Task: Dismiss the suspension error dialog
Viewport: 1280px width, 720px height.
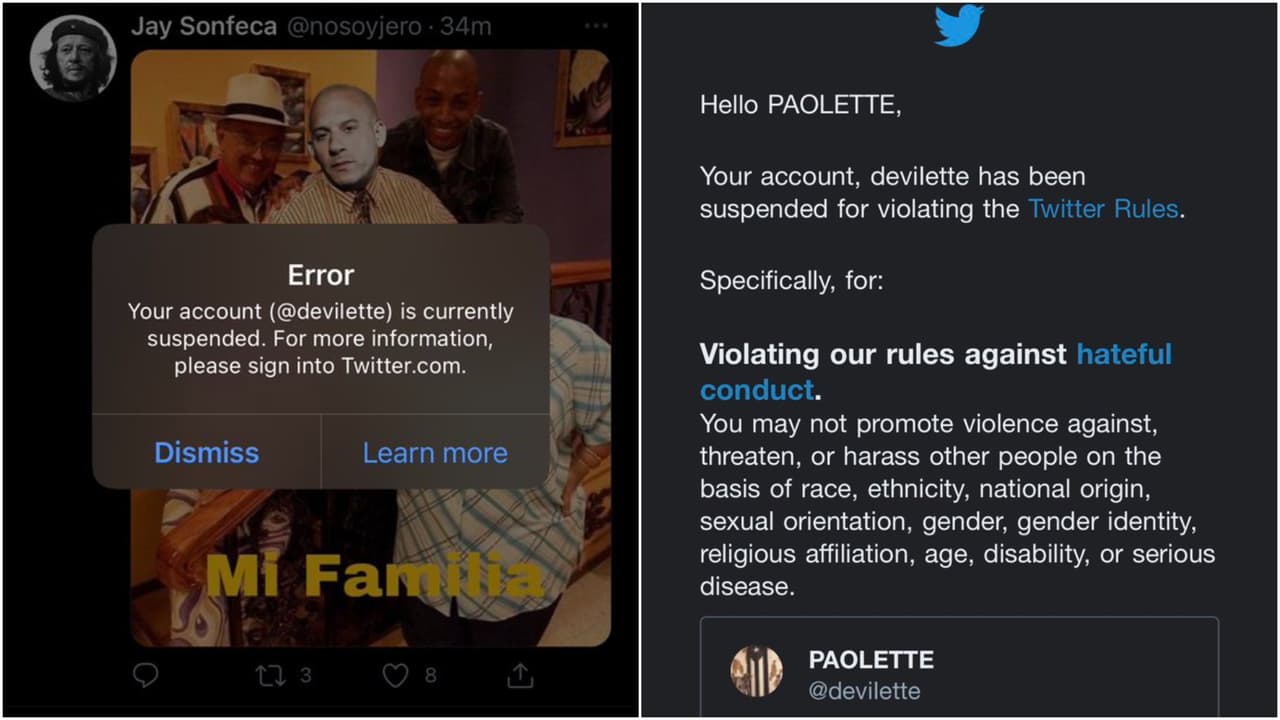Action: tap(206, 453)
